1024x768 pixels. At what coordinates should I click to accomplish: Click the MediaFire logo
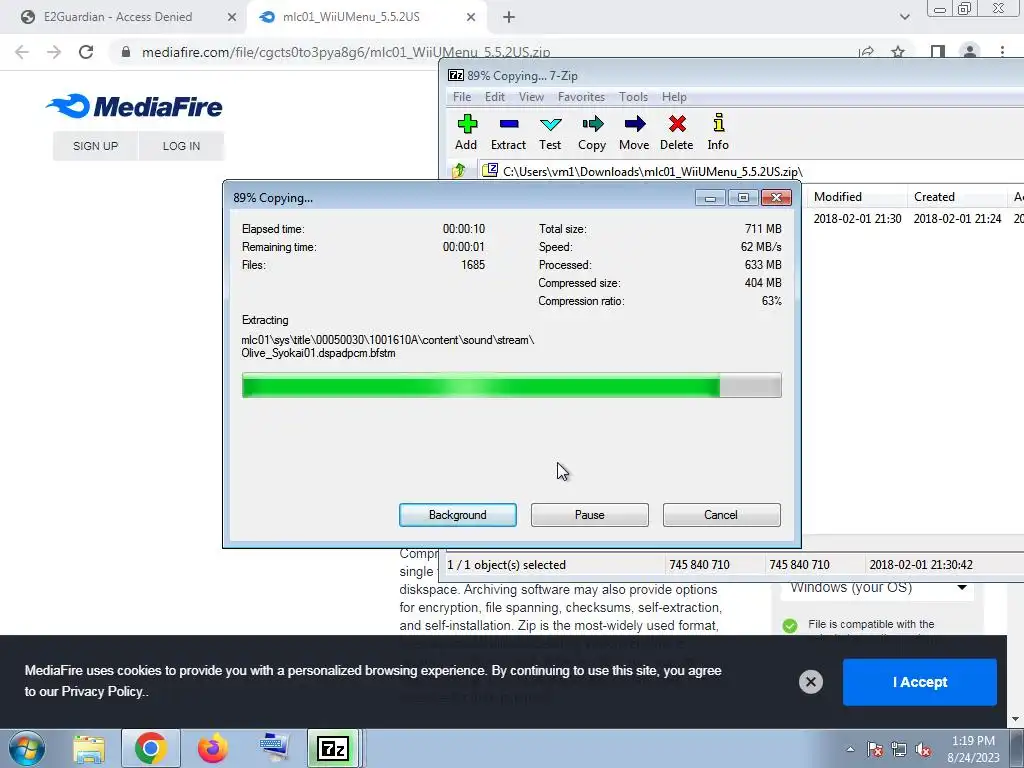click(134, 106)
